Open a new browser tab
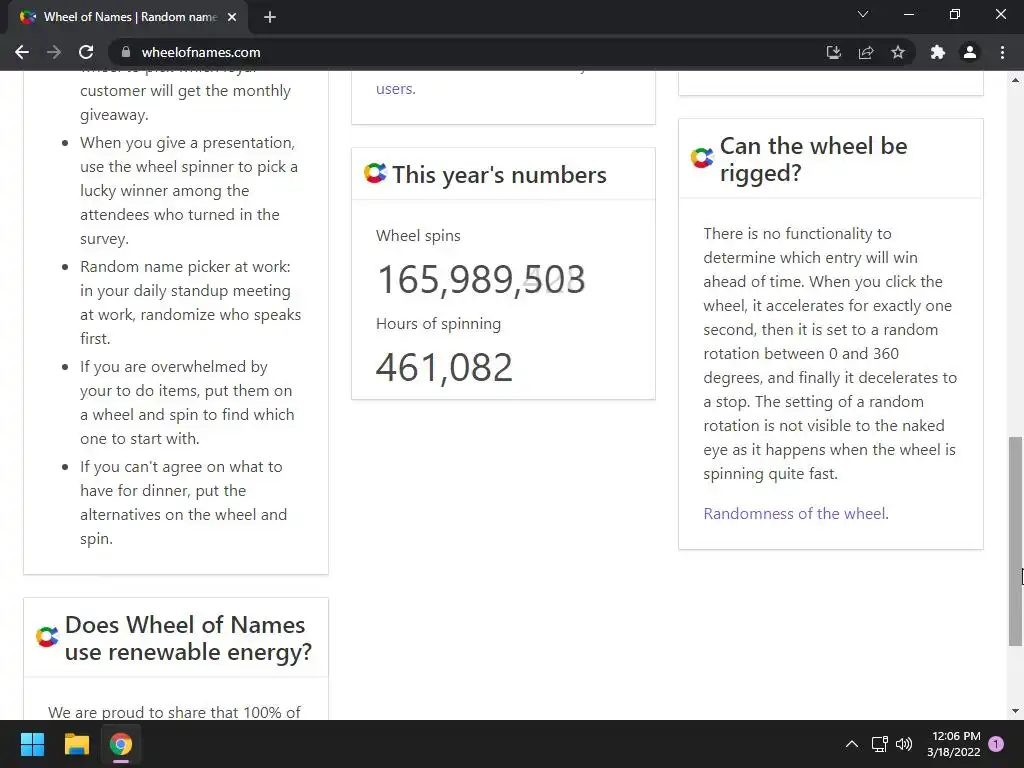1024x768 pixels. [270, 17]
